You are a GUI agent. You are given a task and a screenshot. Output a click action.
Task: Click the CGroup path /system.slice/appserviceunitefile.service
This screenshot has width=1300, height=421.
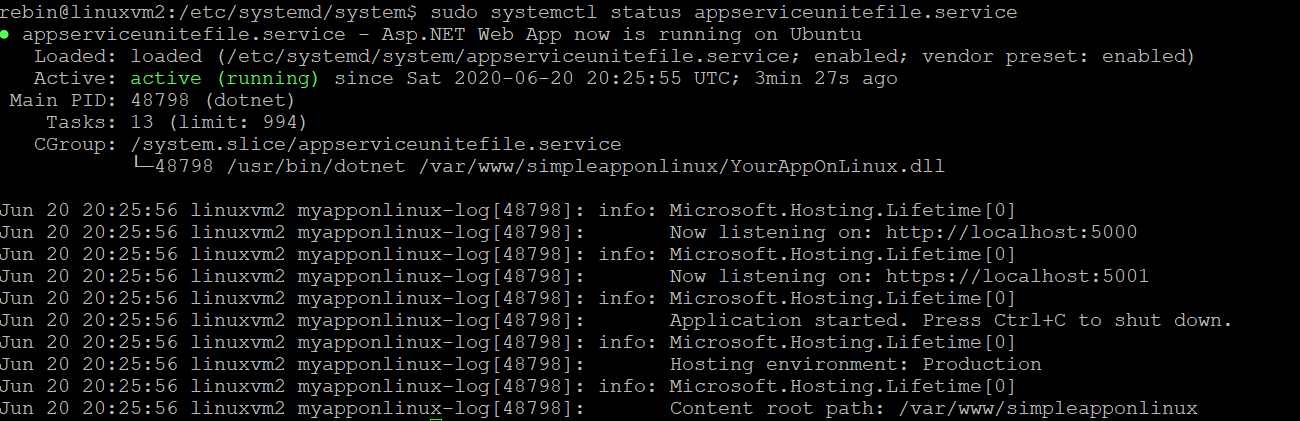click(x=376, y=144)
